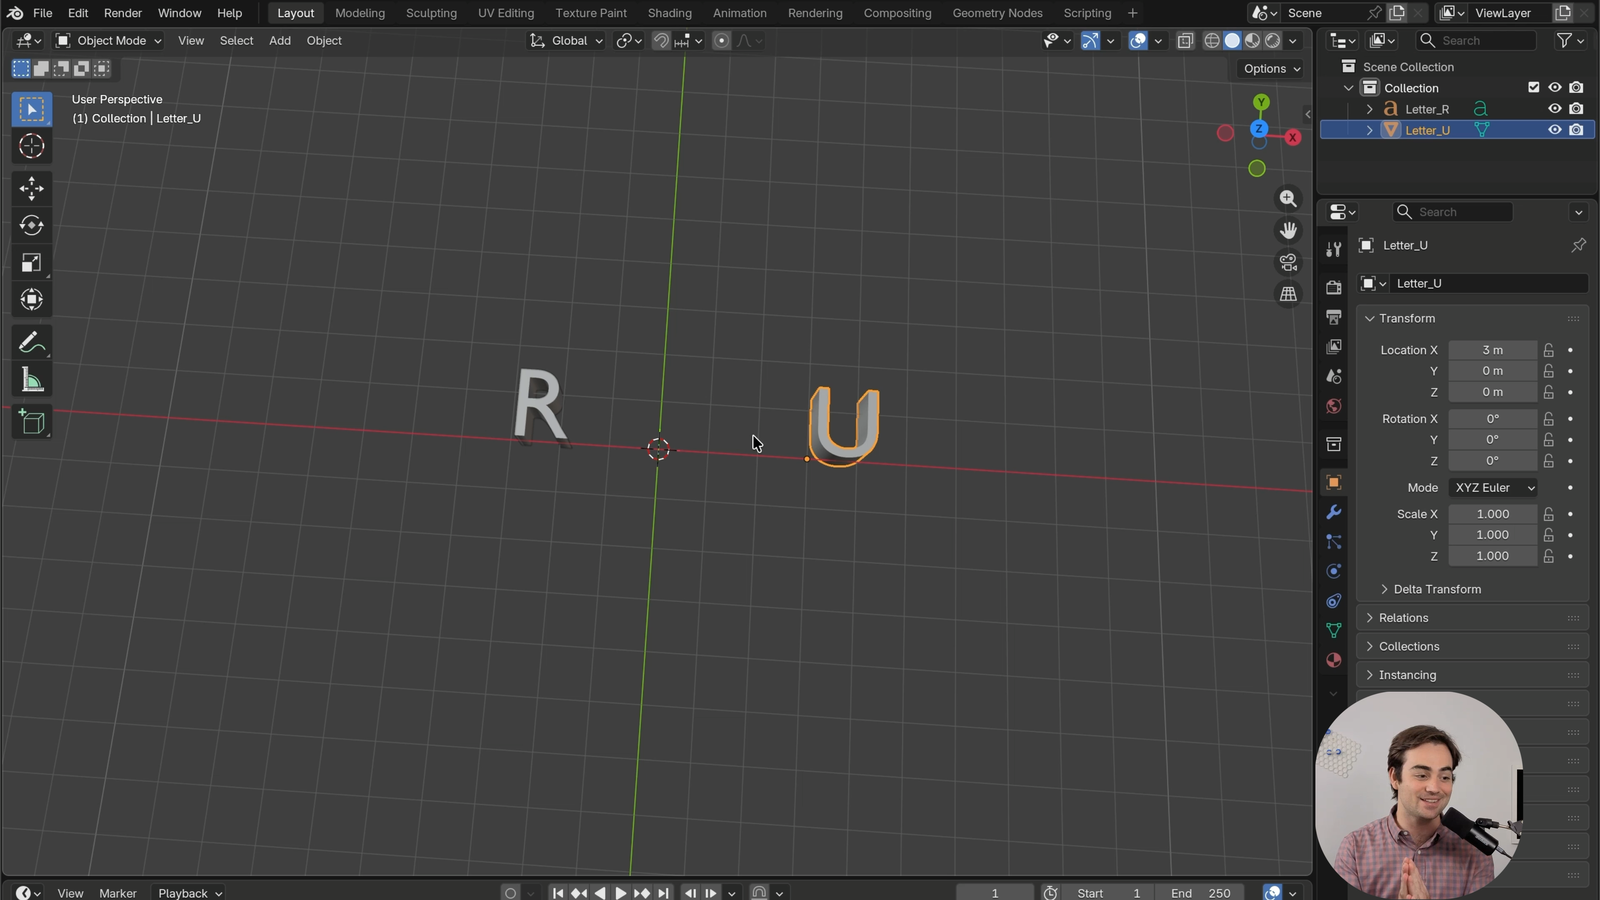Viewport: 1600px width, 900px height.
Task: Select rendered viewport shading sphere
Action: click(1272, 41)
